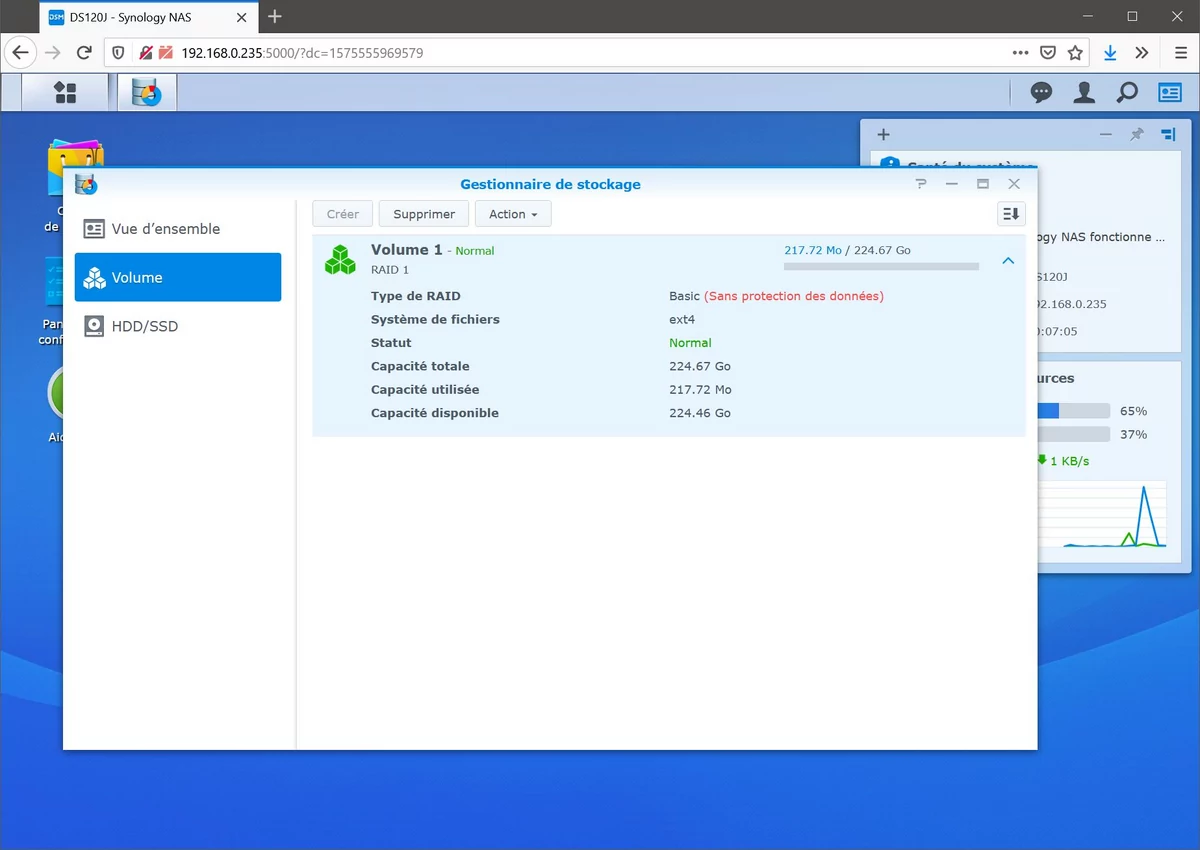The image size is (1200, 850).
Task: Open the Action dropdown
Action: (x=513, y=214)
